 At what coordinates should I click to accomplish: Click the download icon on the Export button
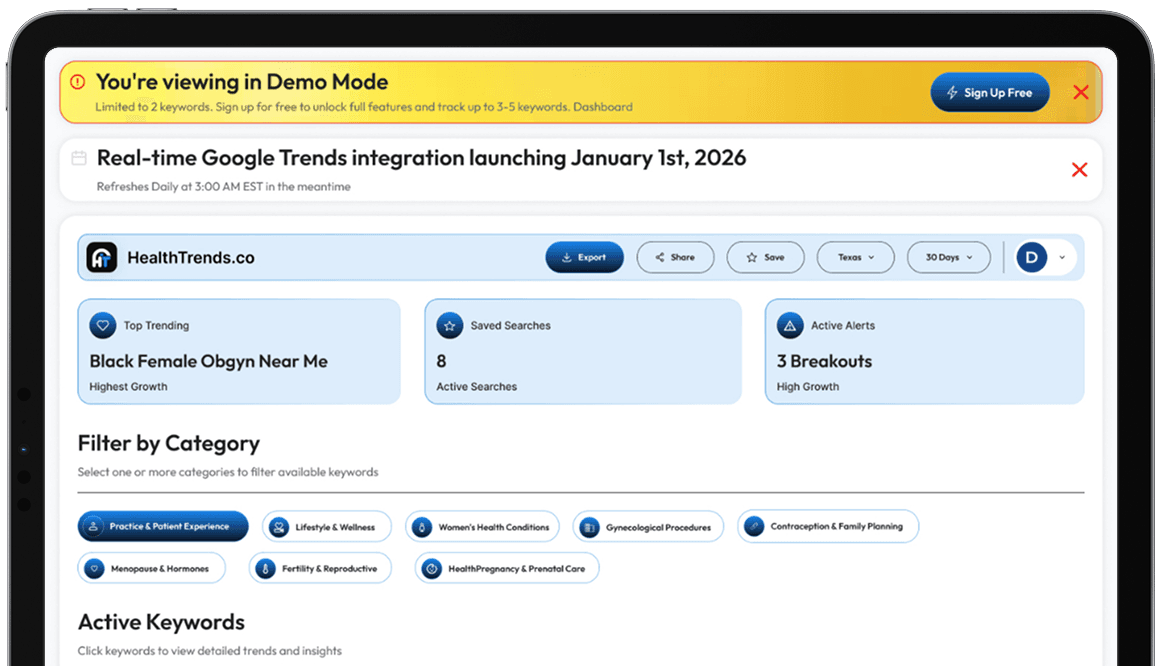tap(567, 257)
